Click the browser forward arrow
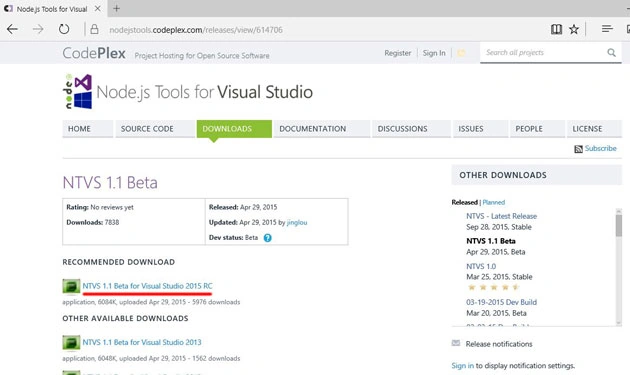Screen dimensions: 630x375 point(38,29)
